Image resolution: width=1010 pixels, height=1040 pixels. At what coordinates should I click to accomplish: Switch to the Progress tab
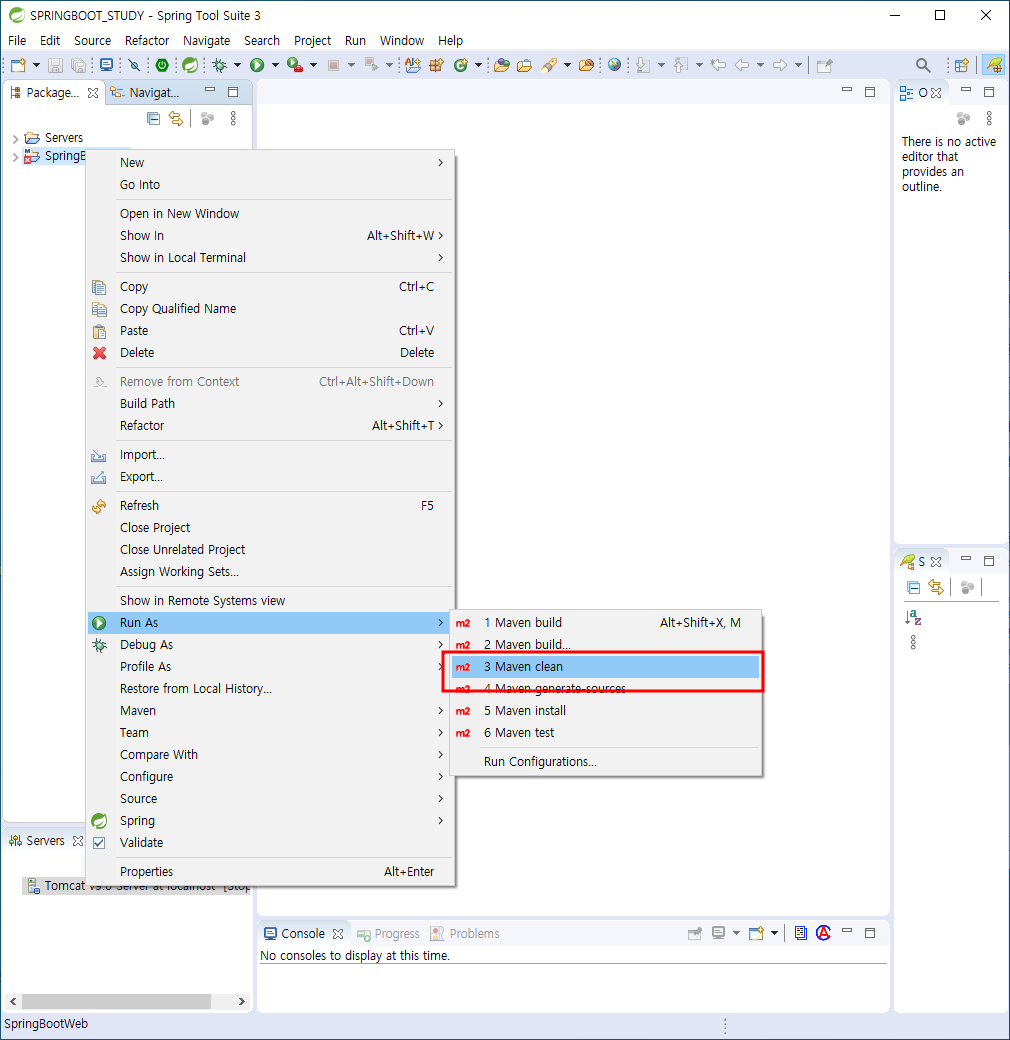pyautogui.click(x=389, y=934)
